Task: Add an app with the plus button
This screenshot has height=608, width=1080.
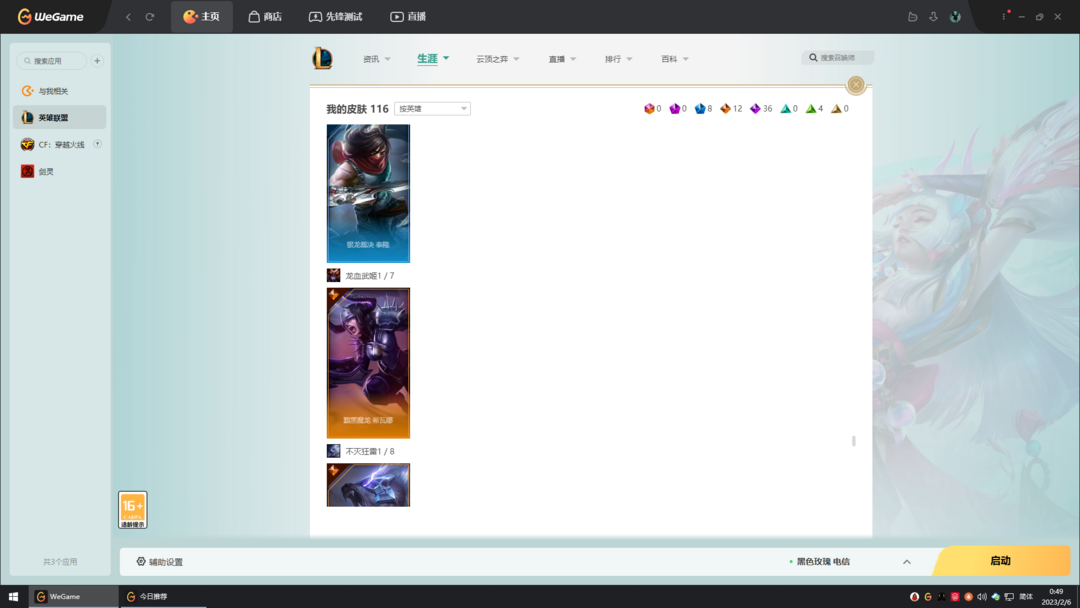Action: 97,61
